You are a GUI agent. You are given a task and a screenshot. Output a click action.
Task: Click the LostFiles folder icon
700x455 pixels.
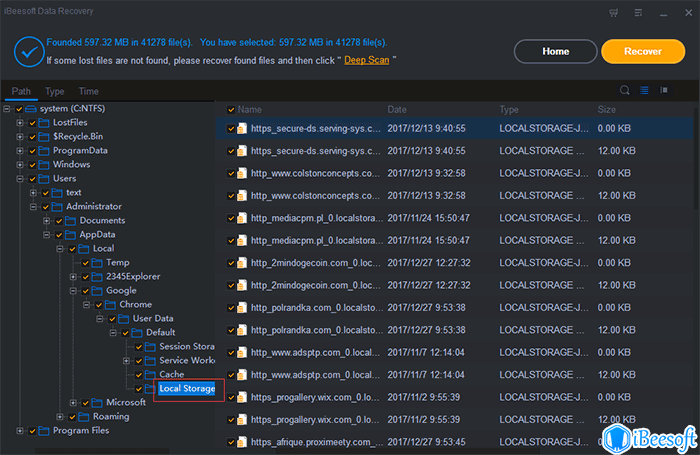click(x=44, y=123)
